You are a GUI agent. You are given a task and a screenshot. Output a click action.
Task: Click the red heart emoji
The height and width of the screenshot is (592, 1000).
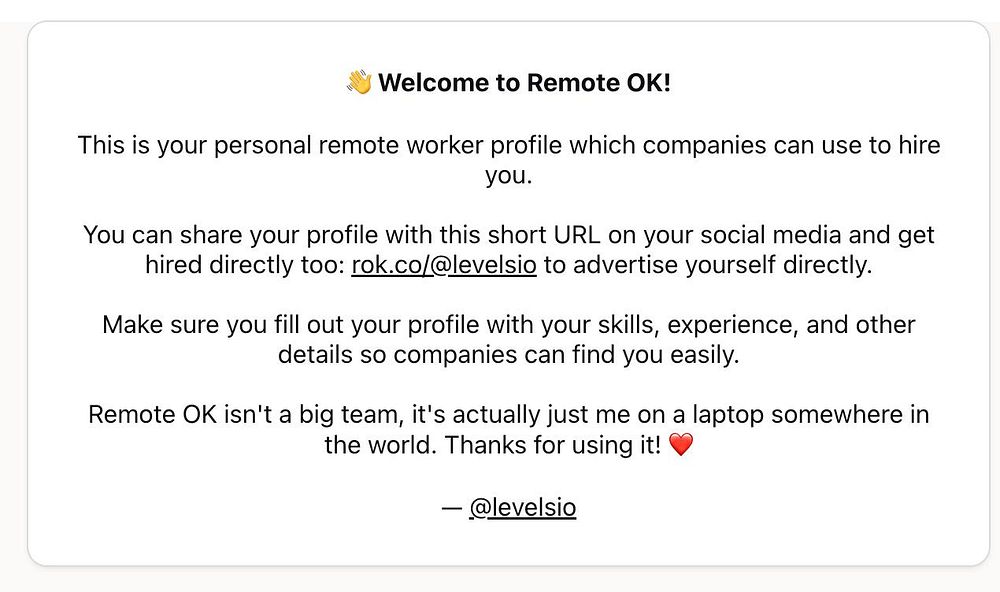680,445
